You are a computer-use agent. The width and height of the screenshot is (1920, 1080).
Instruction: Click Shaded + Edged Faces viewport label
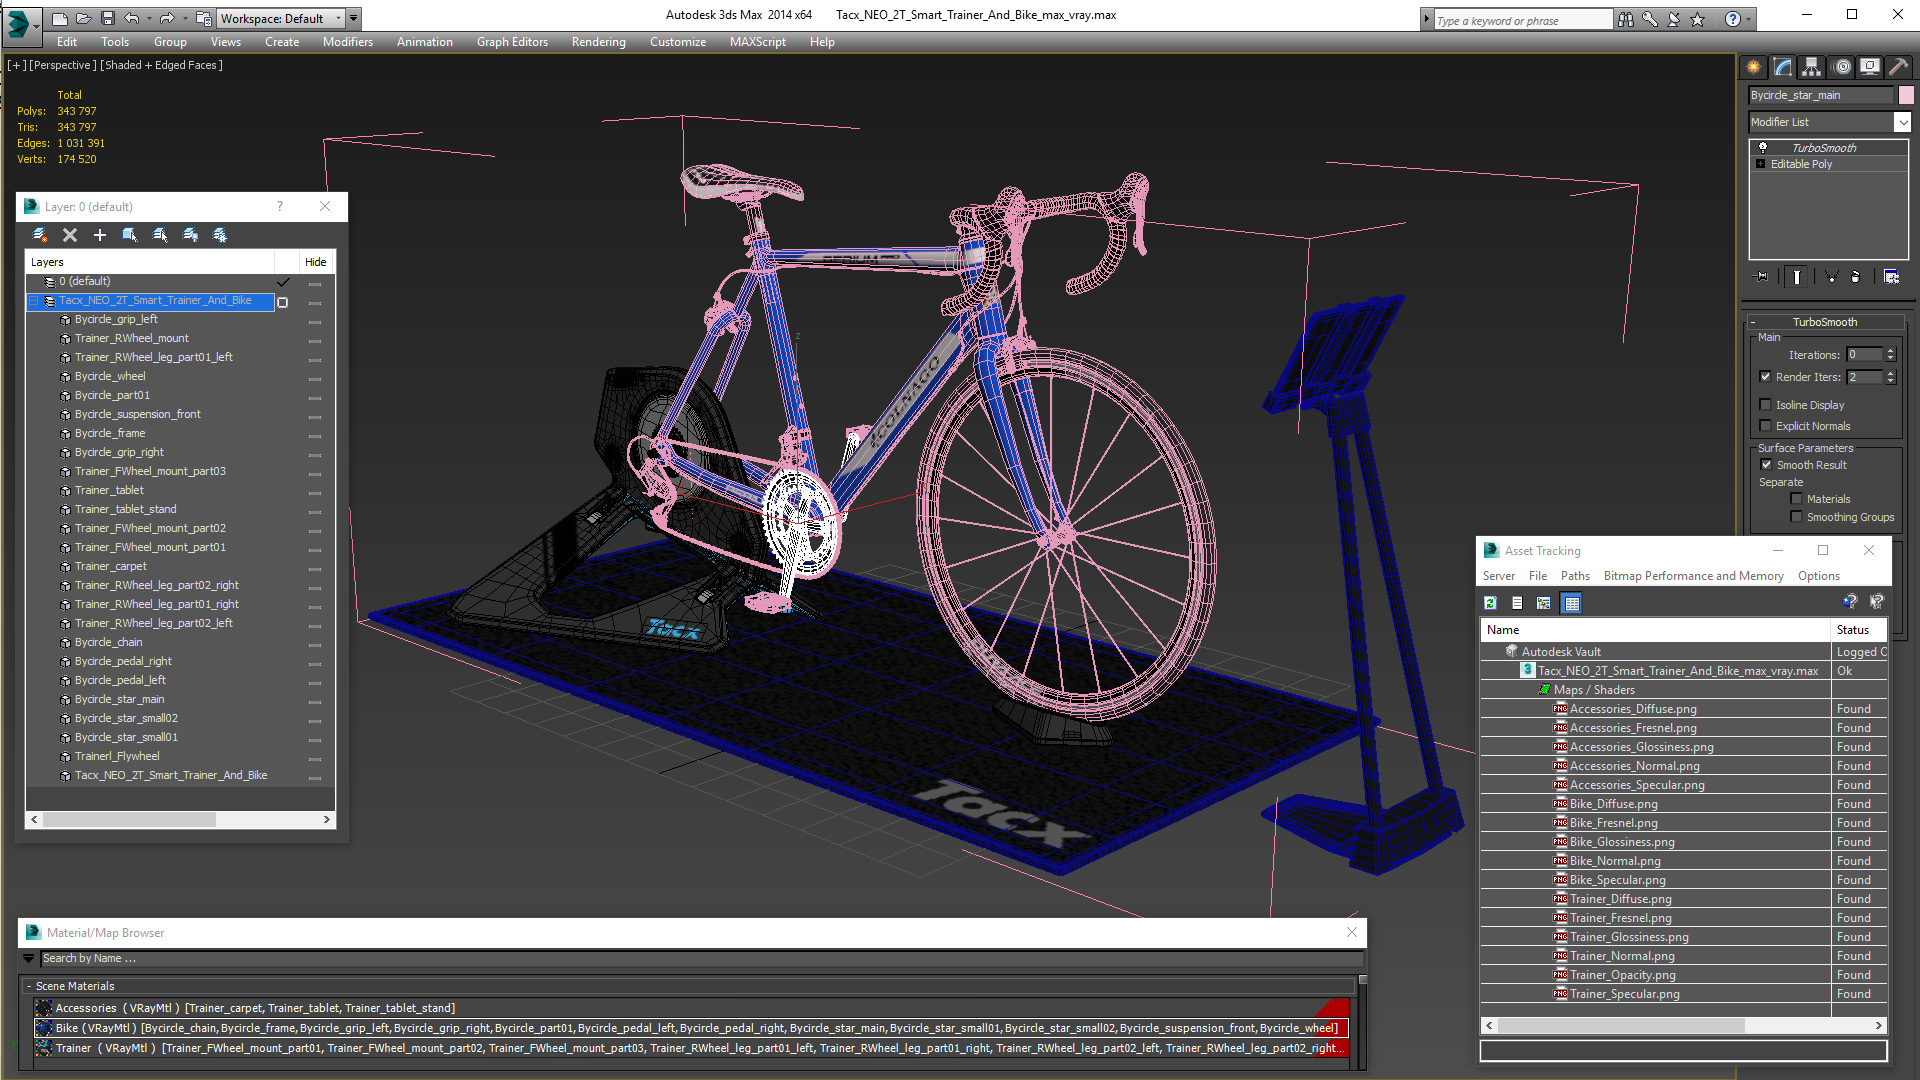click(x=161, y=65)
